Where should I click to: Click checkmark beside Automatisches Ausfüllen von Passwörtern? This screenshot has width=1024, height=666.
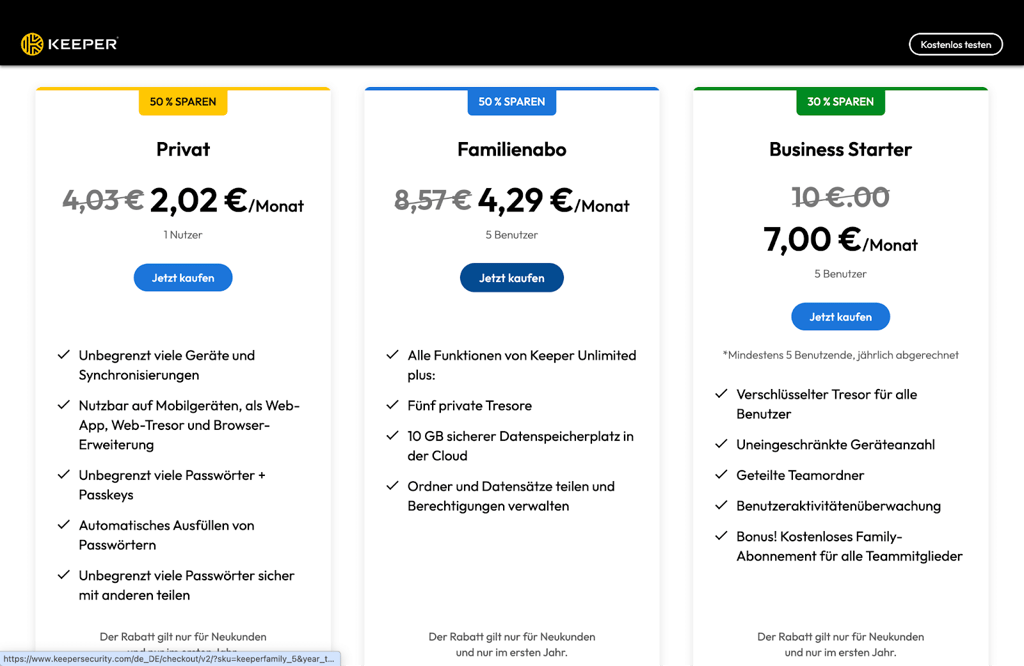click(x=63, y=524)
